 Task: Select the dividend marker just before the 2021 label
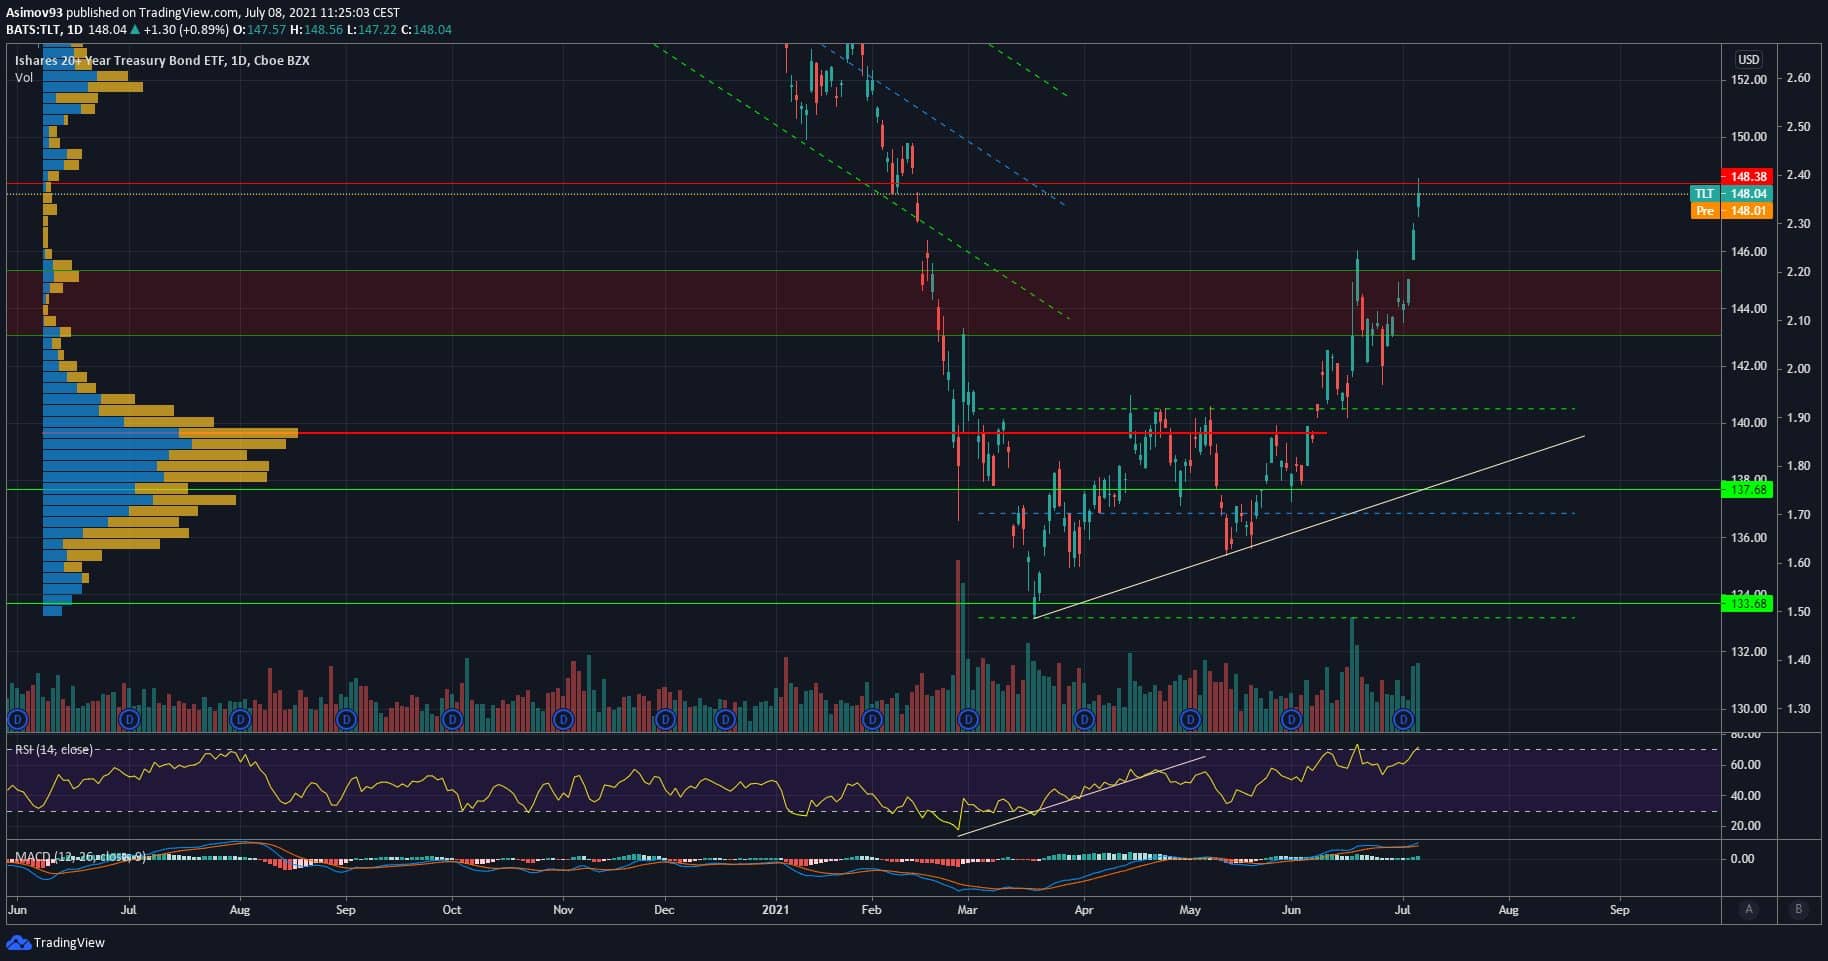(725, 719)
